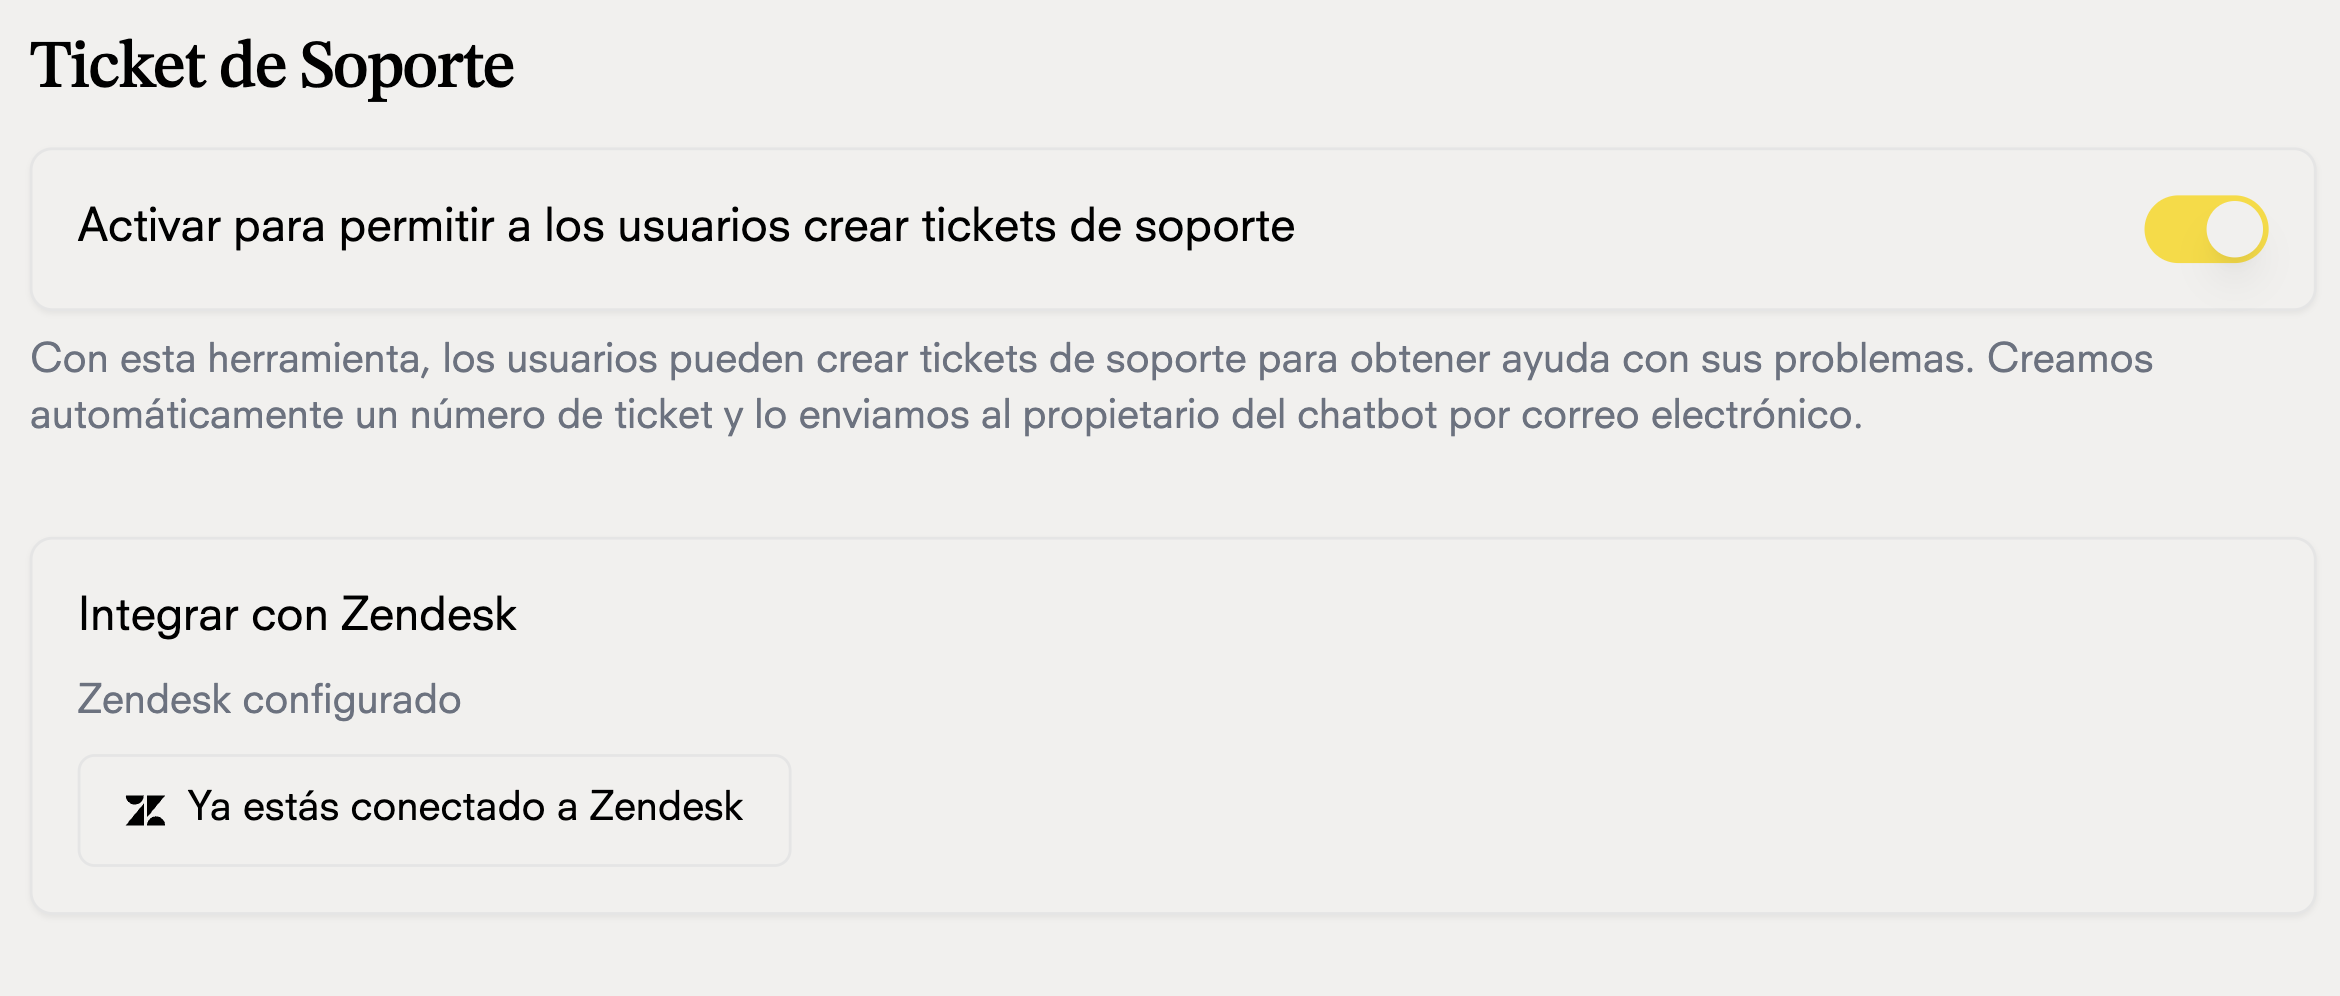The height and width of the screenshot is (996, 2340).
Task: Toggle off 'Activar para permitir a los usuarios crear tickets'
Action: coord(2206,228)
